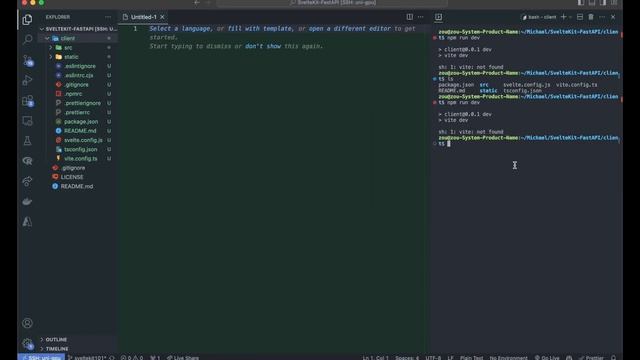Click Live Share in the status bar
This screenshot has width=640, height=360.
coord(182,358)
